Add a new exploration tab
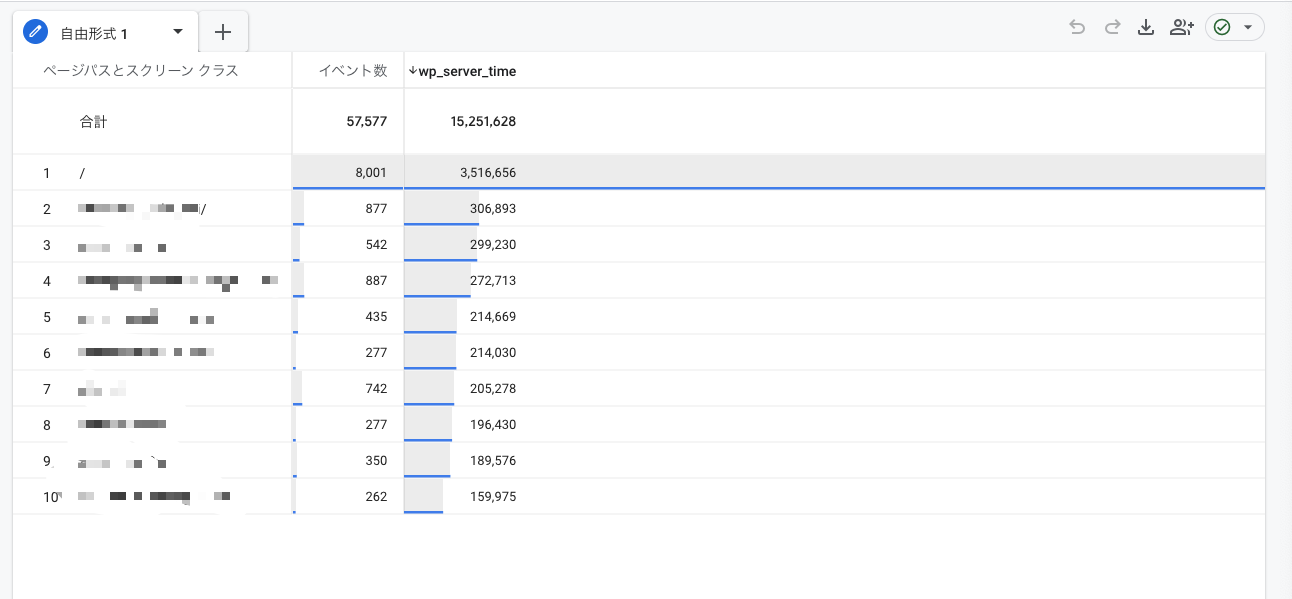Viewport: 1292px width, 599px height. pos(223,32)
